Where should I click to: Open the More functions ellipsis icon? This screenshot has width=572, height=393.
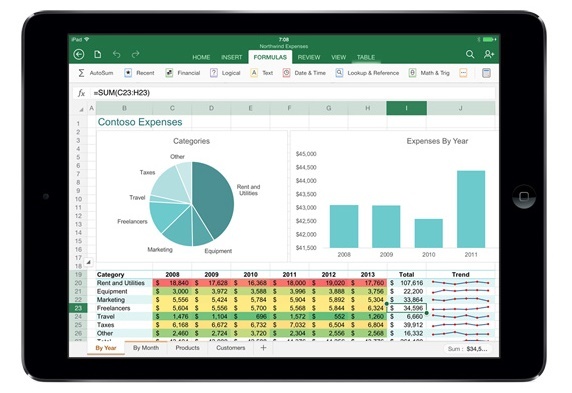(x=463, y=73)
